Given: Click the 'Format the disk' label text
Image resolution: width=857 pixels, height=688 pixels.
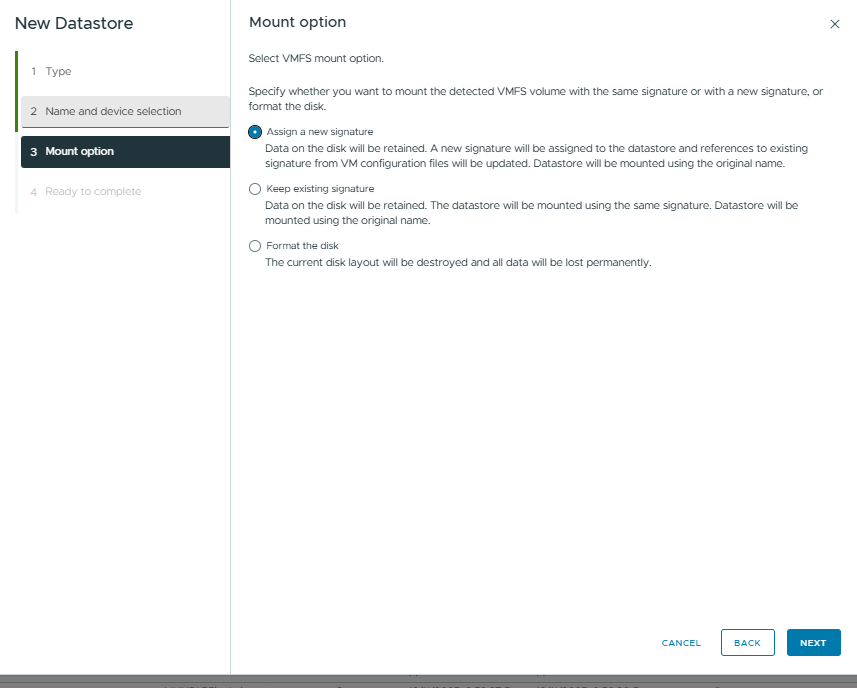Looking at the screenshot, I should [x=302, y=246].
